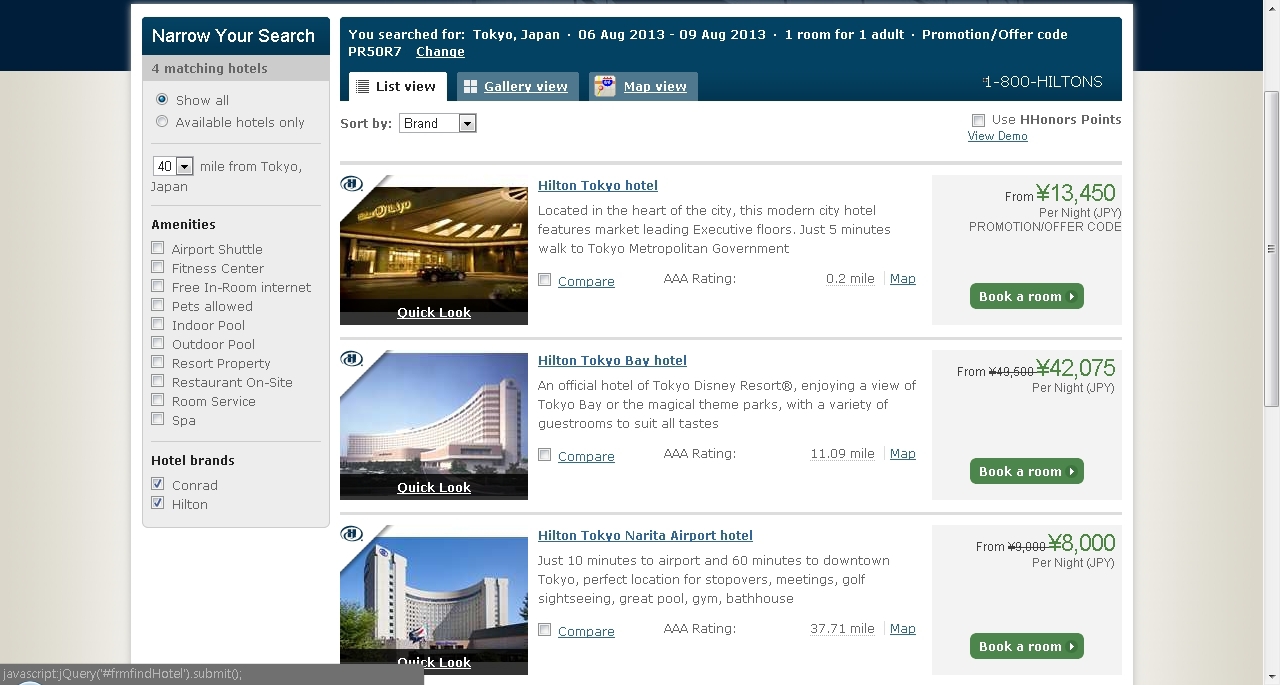Open the View Demo link
1280x685 pixels.
(x=997, y=136)
